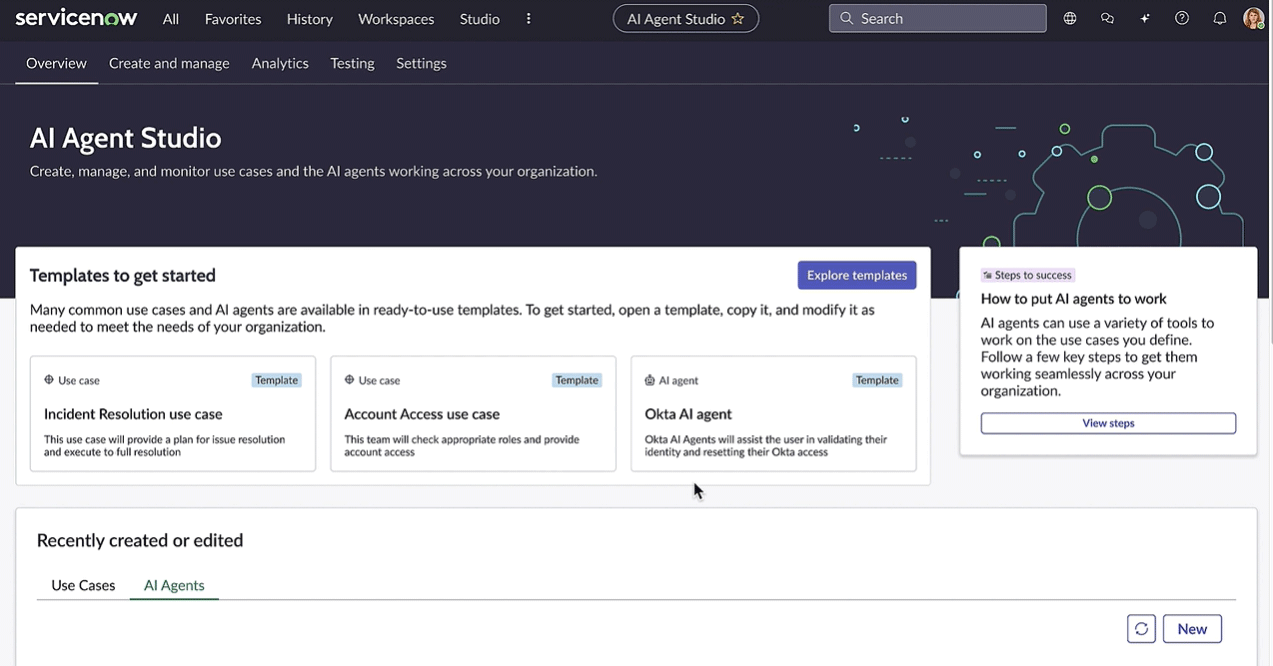
Task: Switch to the Analytics tab
Action: pos(280,63)
